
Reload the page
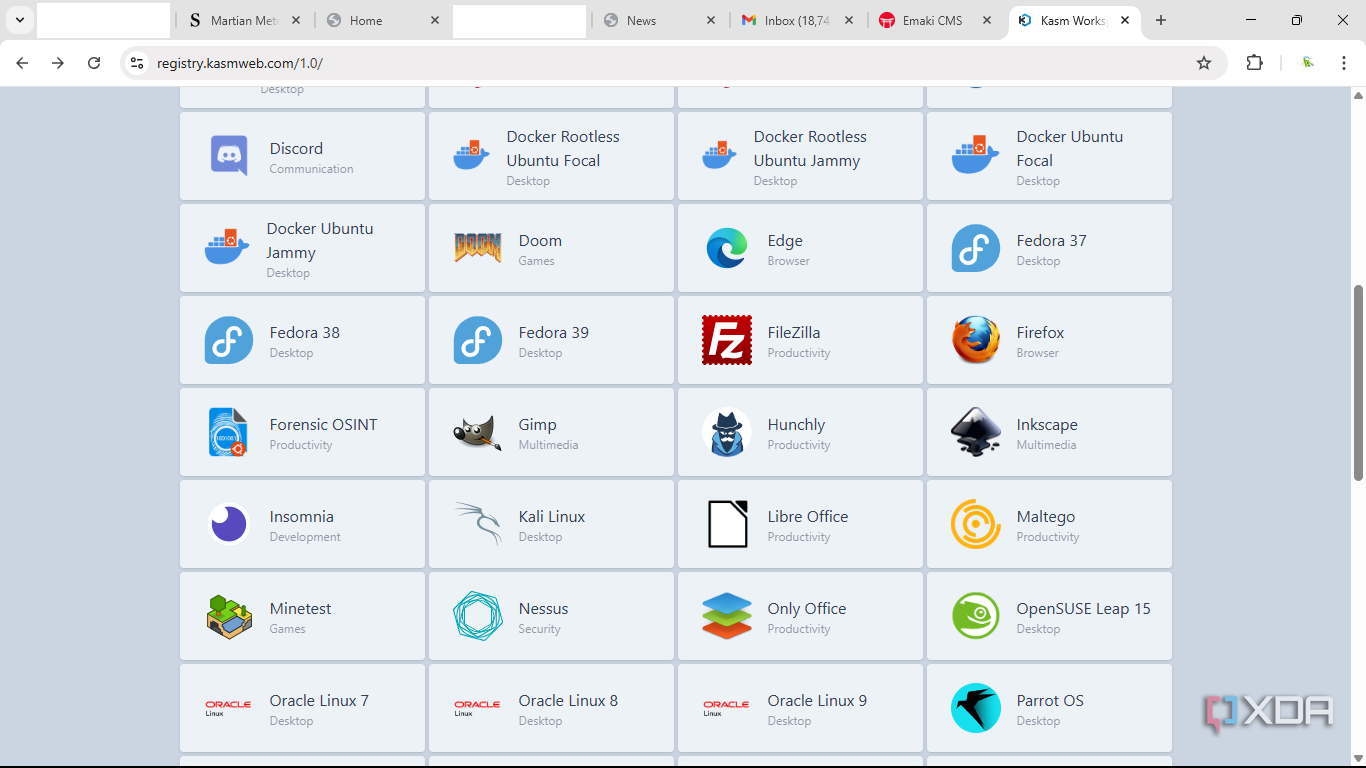coord(94,63)
